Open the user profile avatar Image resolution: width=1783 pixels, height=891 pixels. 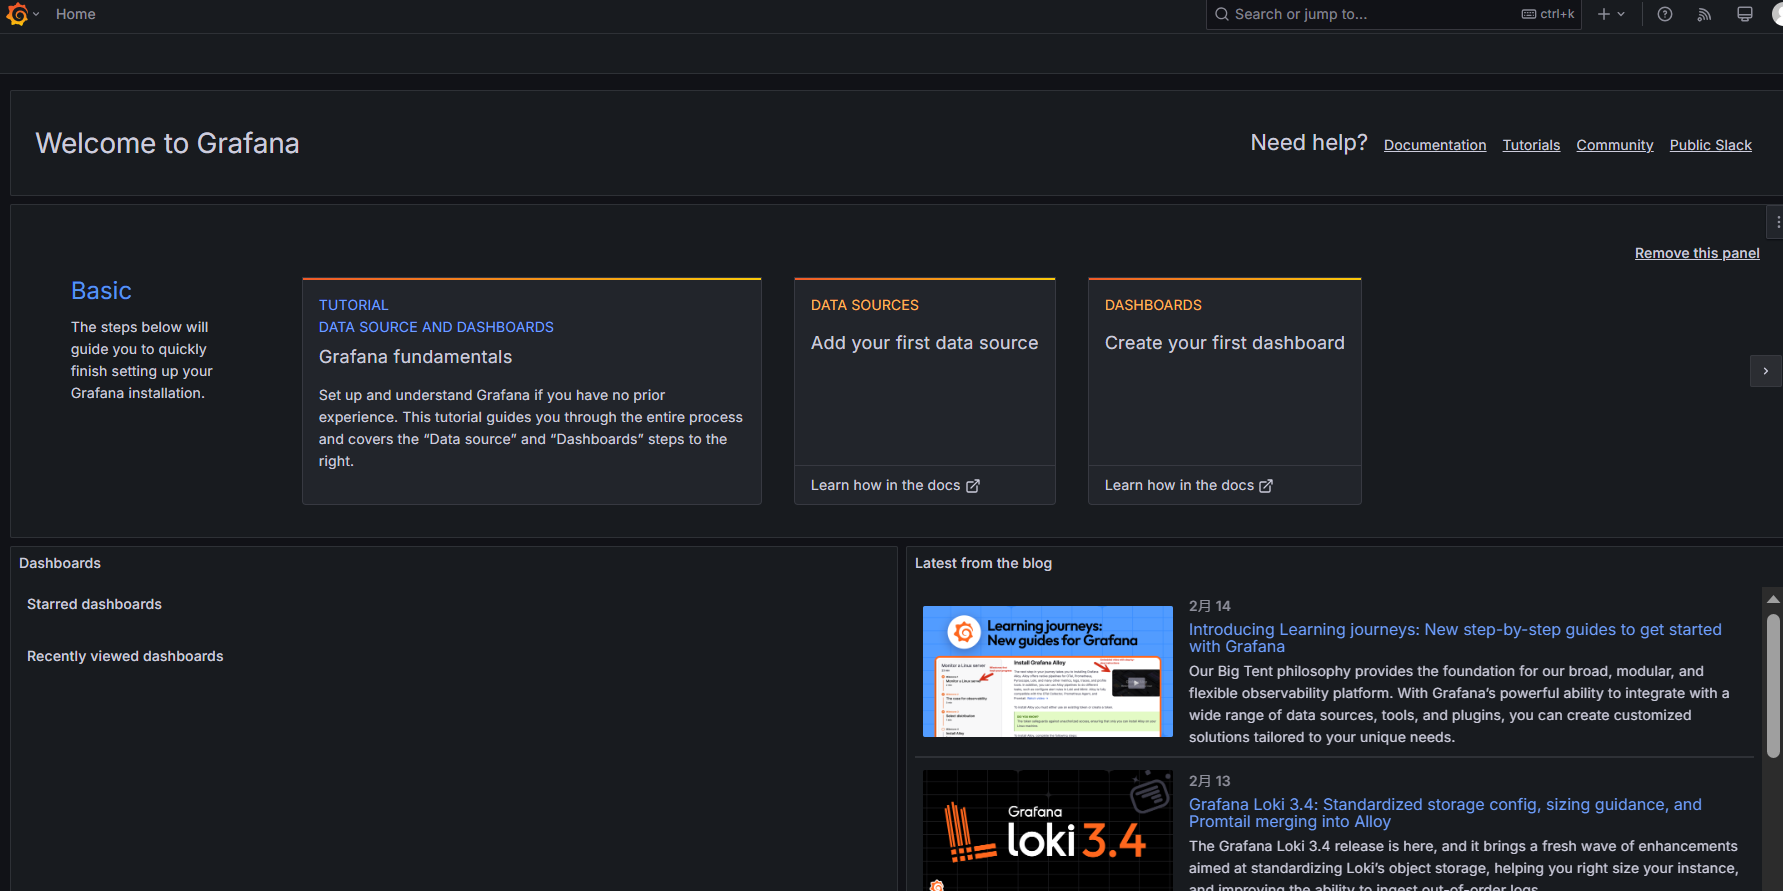click(1777, 14)
